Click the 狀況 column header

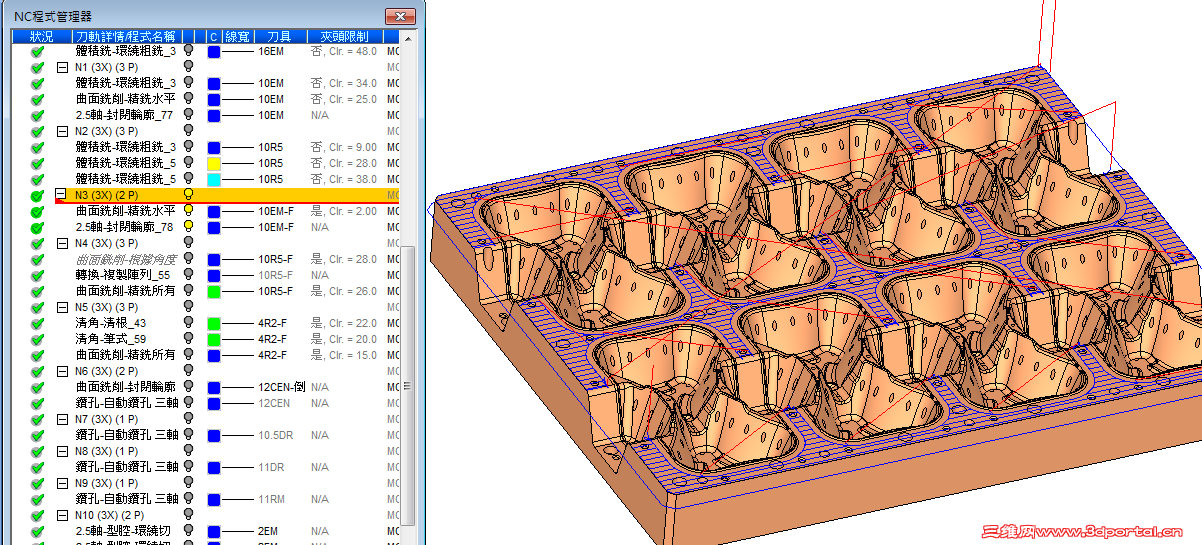[x=42, y=36]
